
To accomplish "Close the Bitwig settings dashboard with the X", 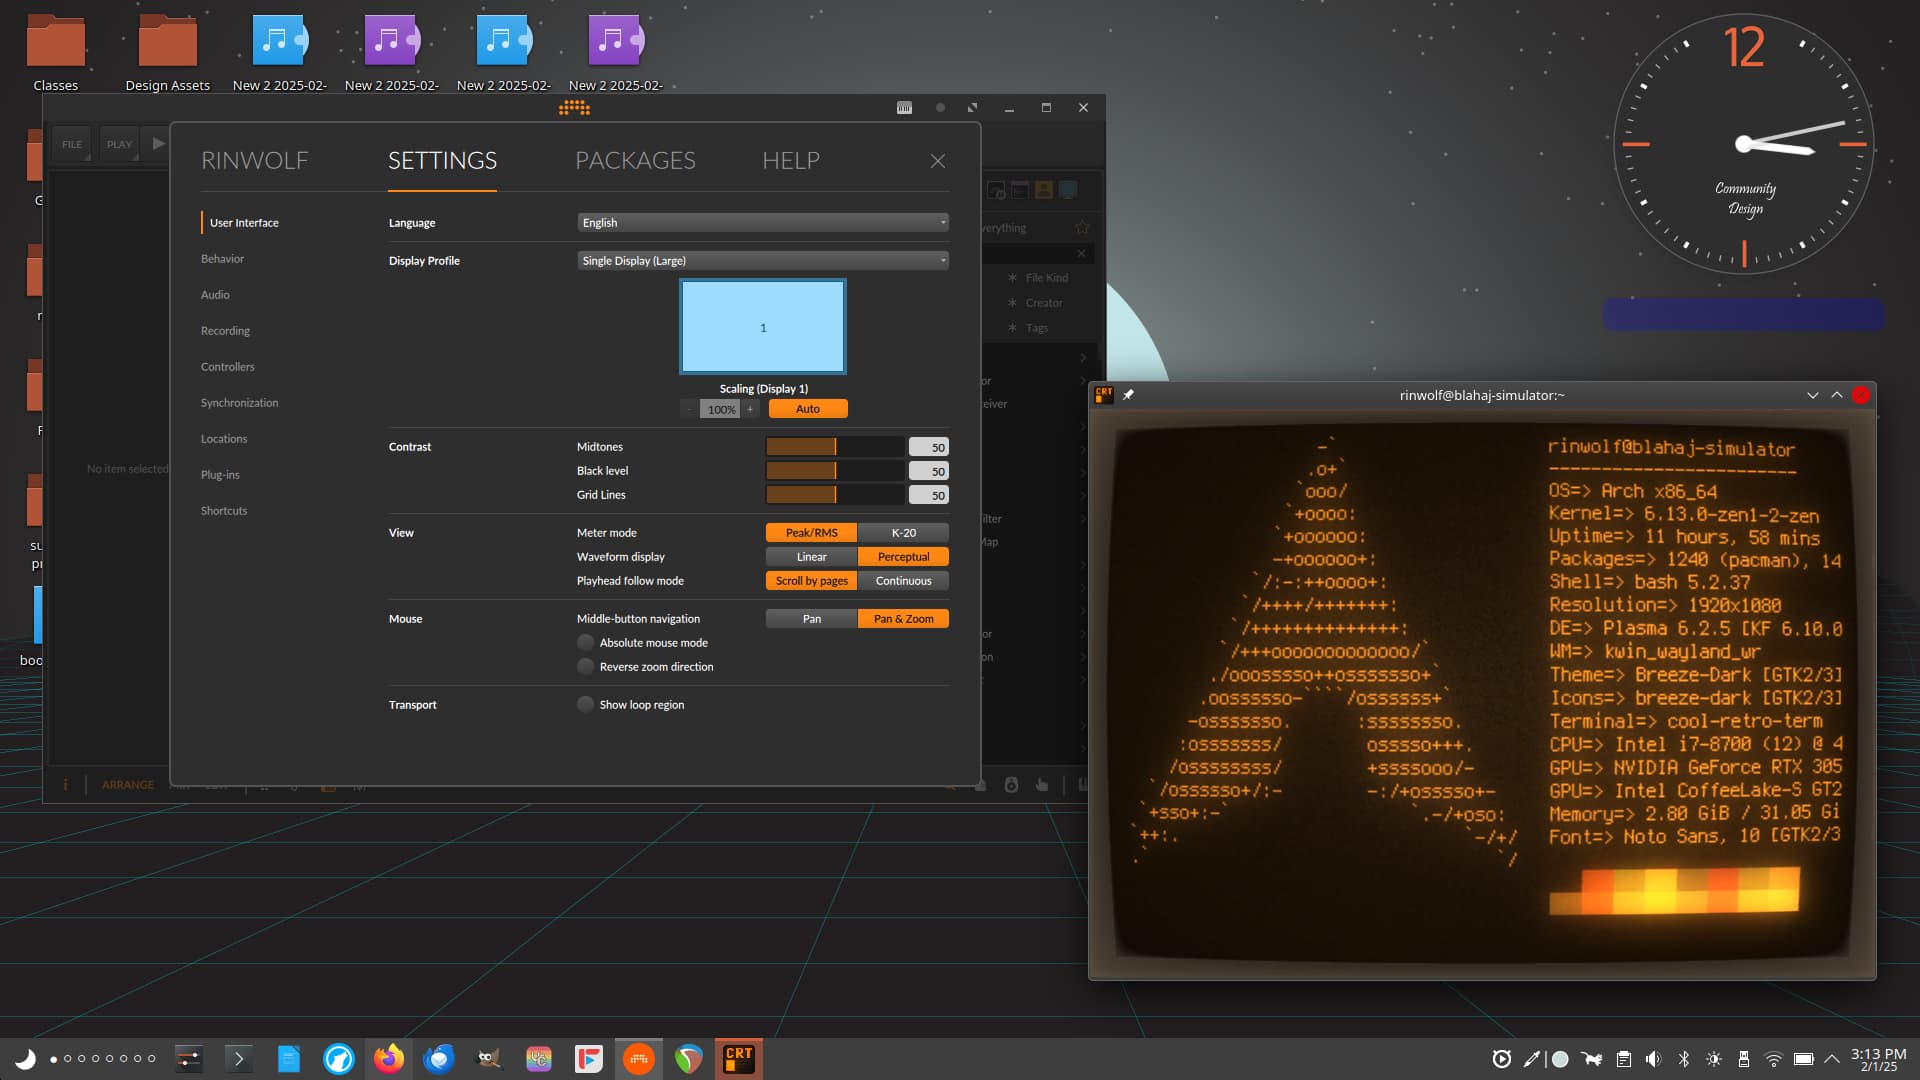I will [x=937, y=161].
